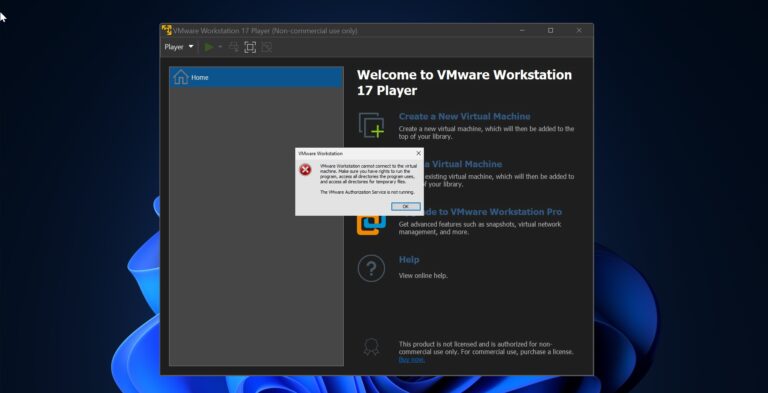The height and width of the screenshot is (393, 768).
Task: Click the Home house icon
Action: point(181,77)
